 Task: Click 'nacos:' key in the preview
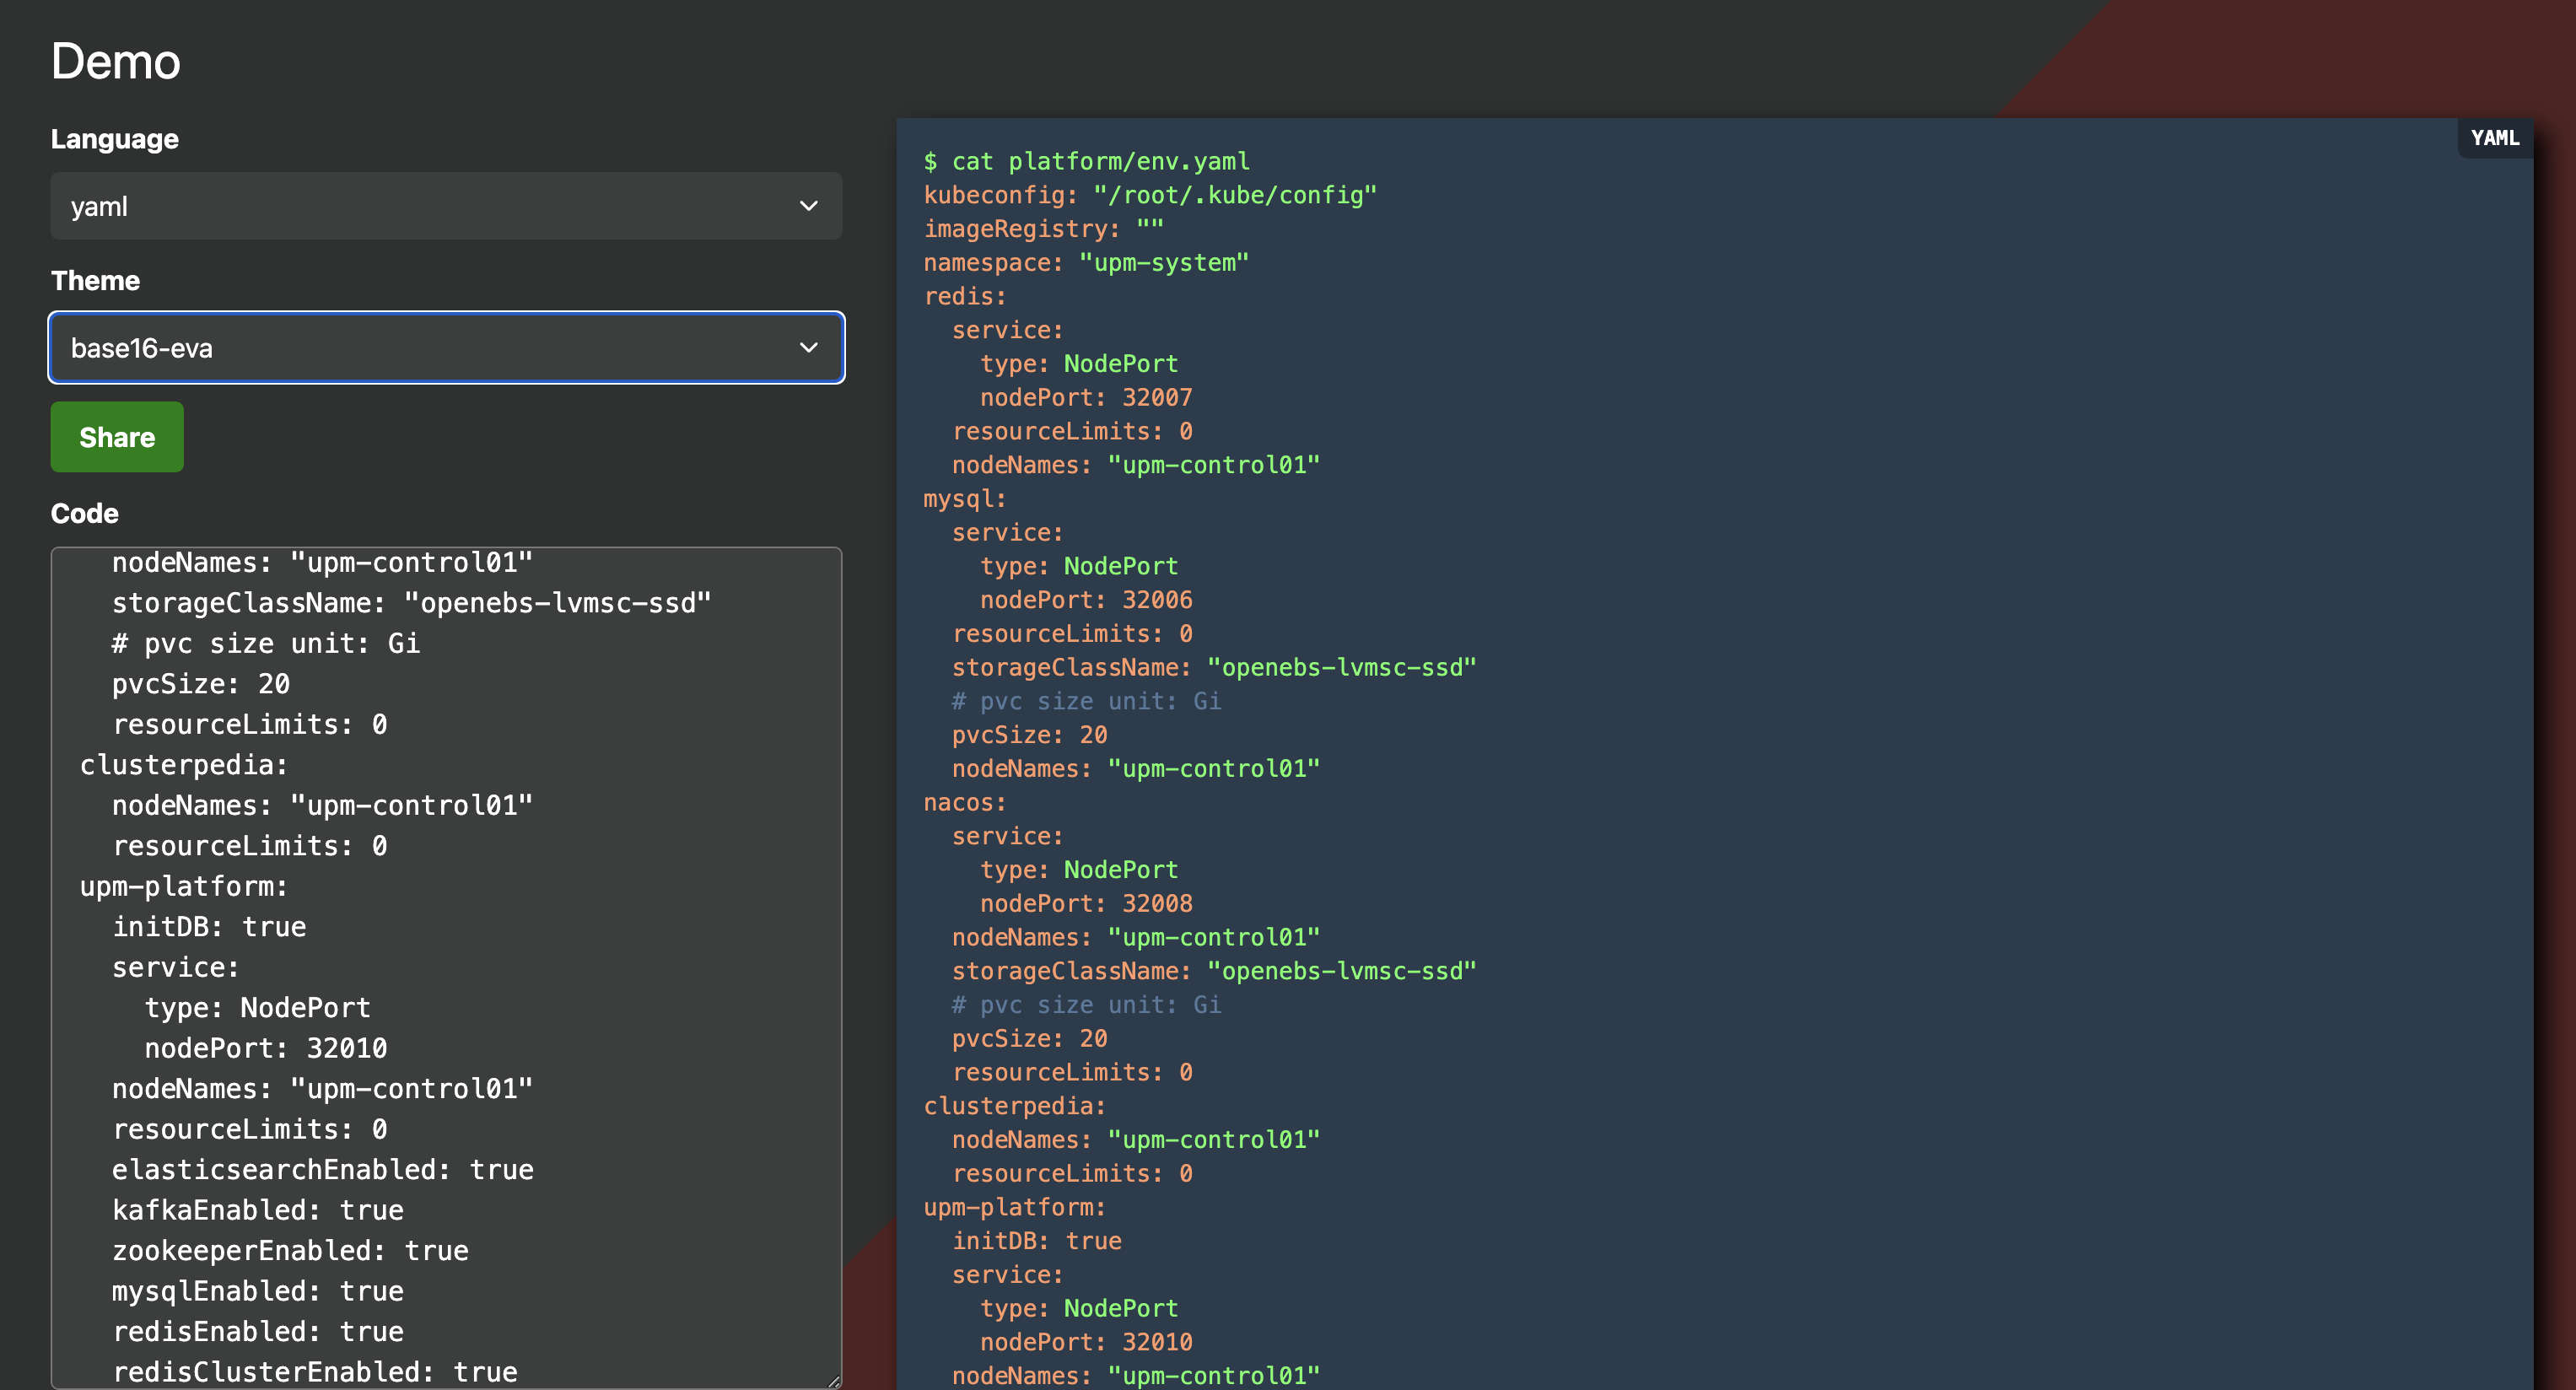pos(965,803)
